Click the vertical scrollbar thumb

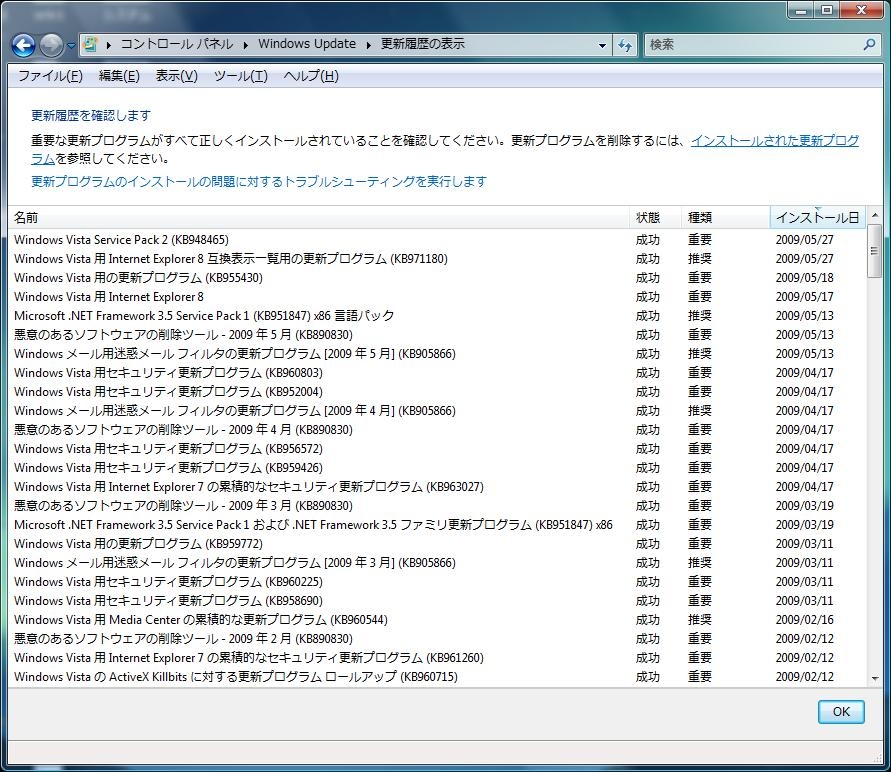point(875,251)
